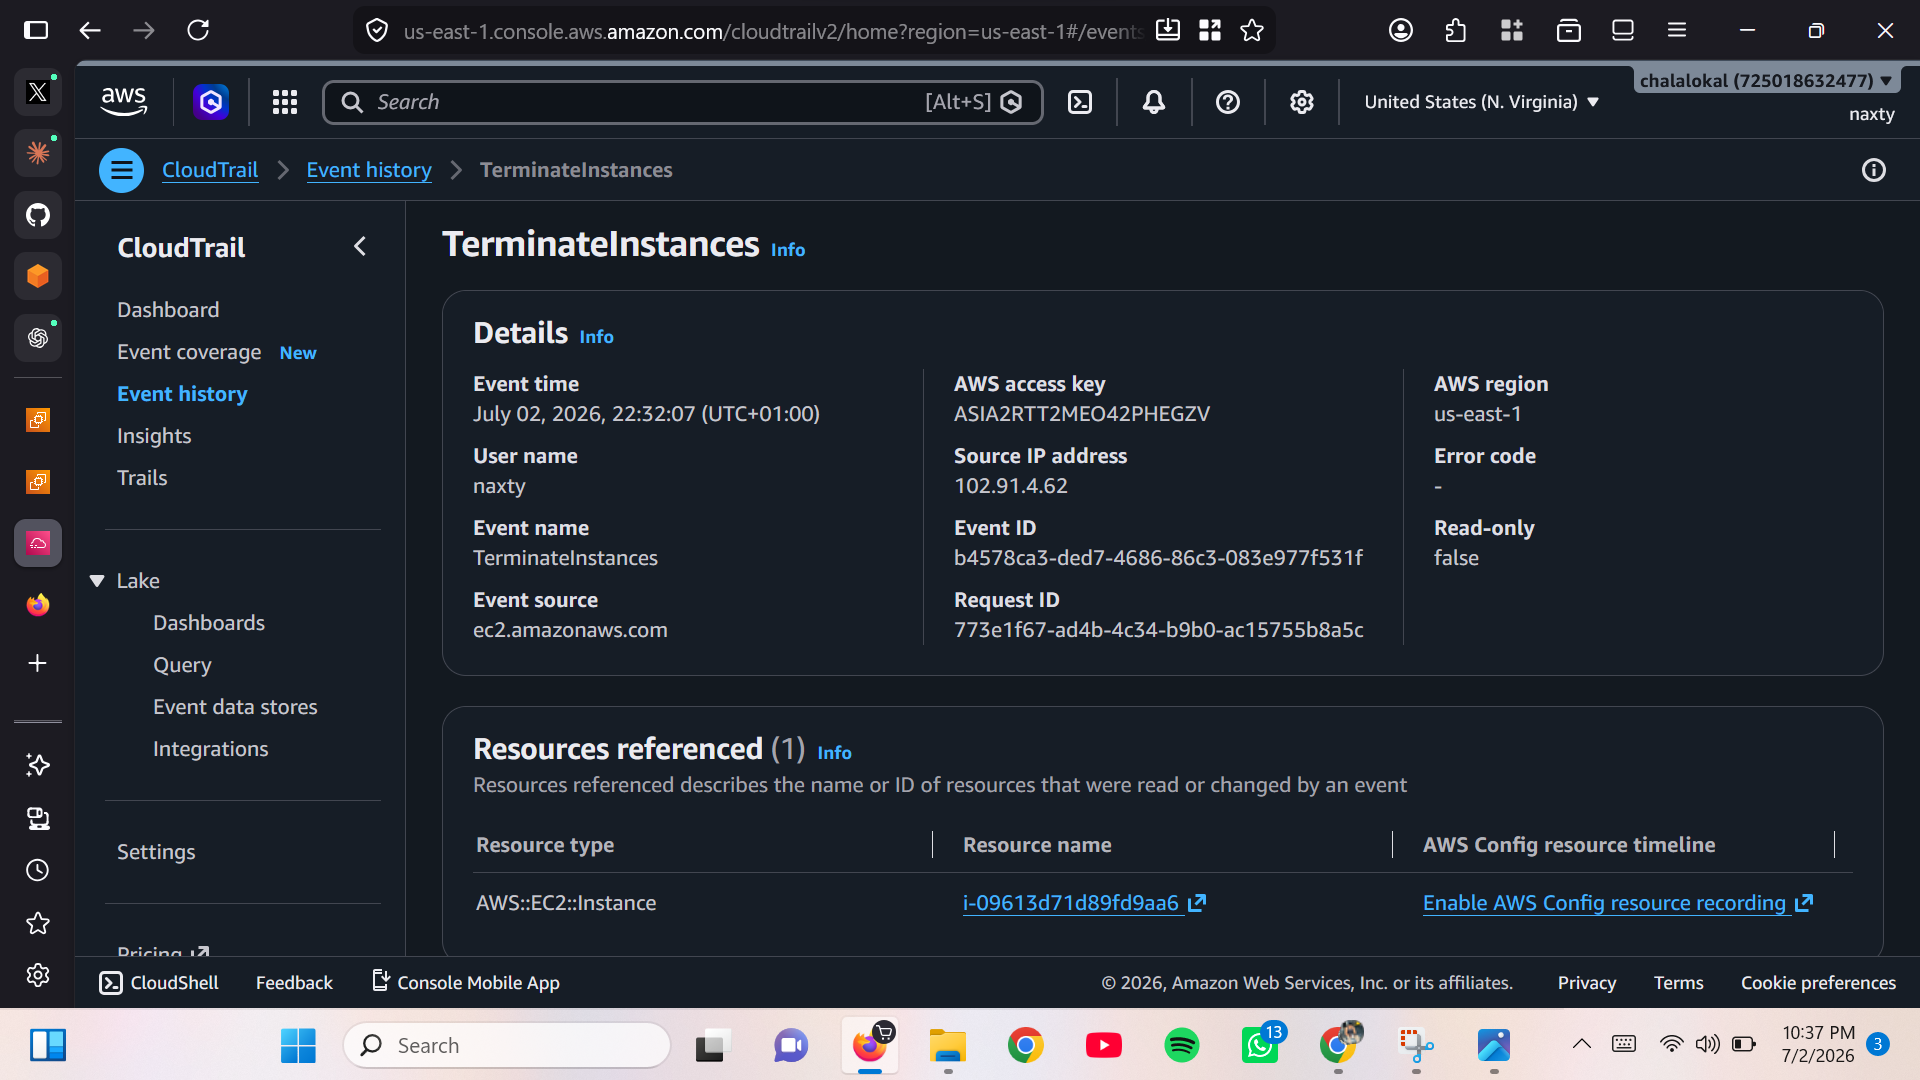
Task: Open Lake Query editor
Action: [182, 665]
